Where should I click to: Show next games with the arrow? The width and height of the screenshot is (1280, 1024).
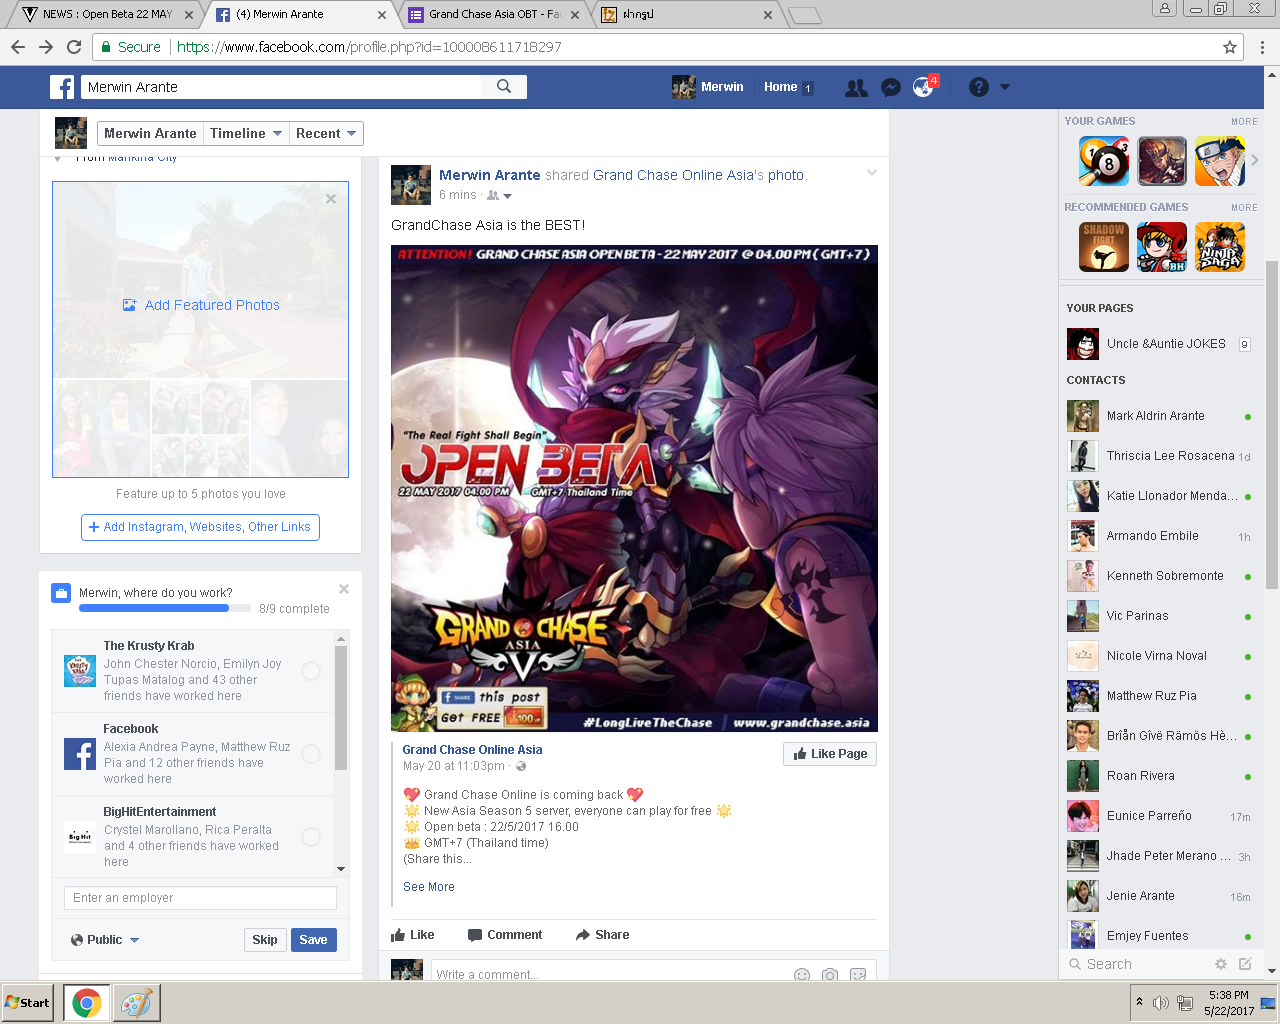click(x=1254, y=160)
